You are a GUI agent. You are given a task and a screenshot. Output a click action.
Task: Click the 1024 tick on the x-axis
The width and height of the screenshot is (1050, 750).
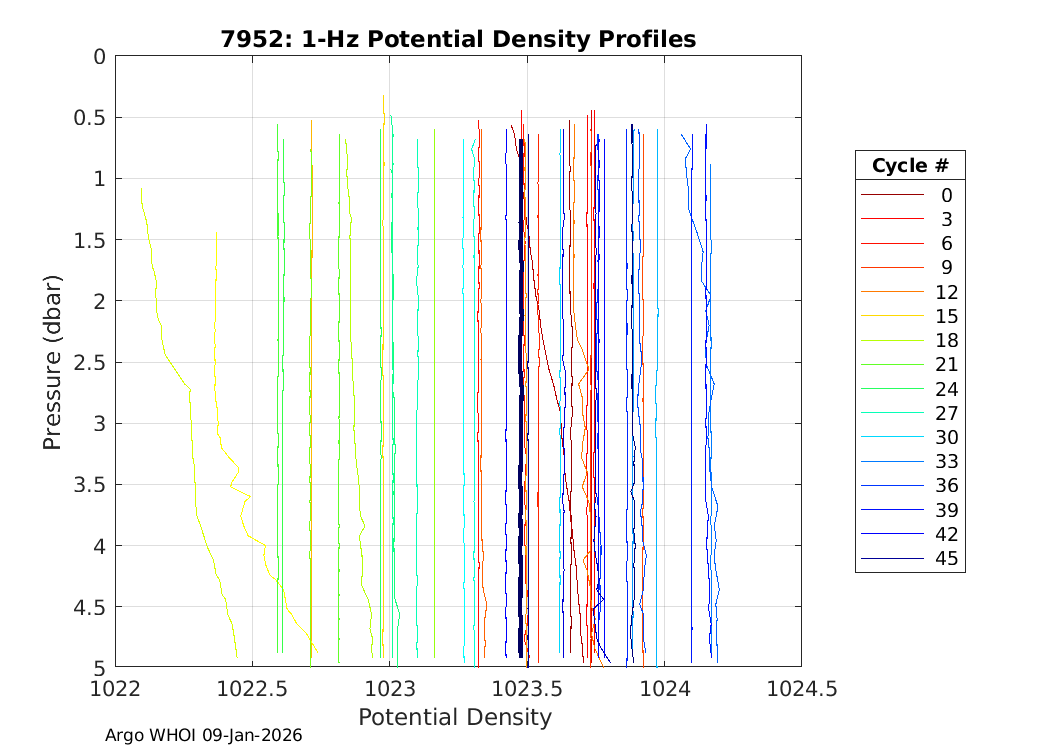664,688
